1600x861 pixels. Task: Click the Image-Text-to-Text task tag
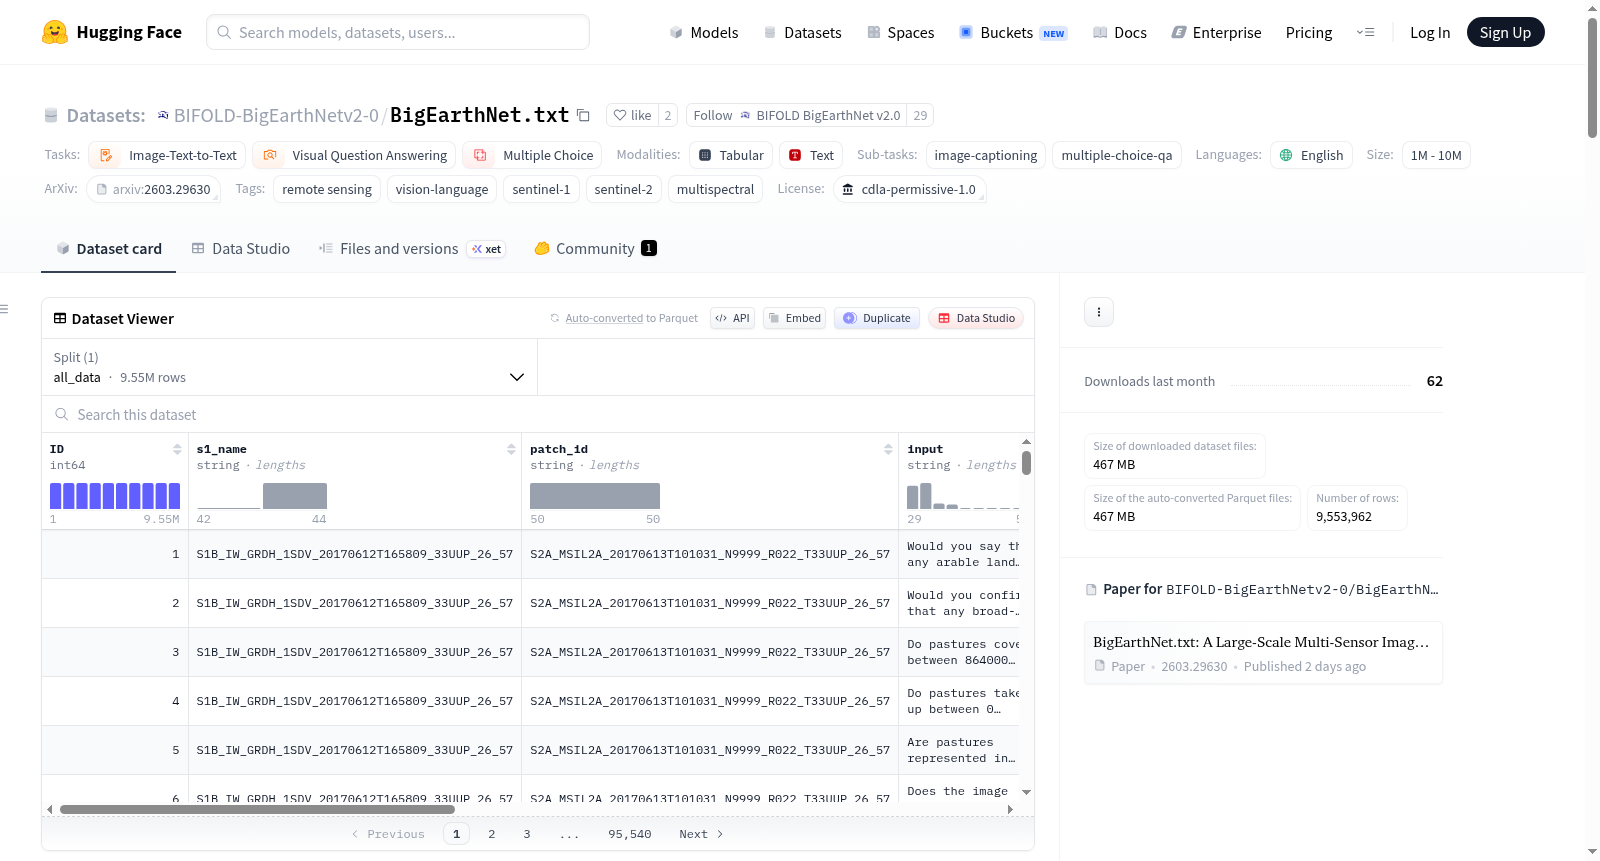[x=167, y=155]
